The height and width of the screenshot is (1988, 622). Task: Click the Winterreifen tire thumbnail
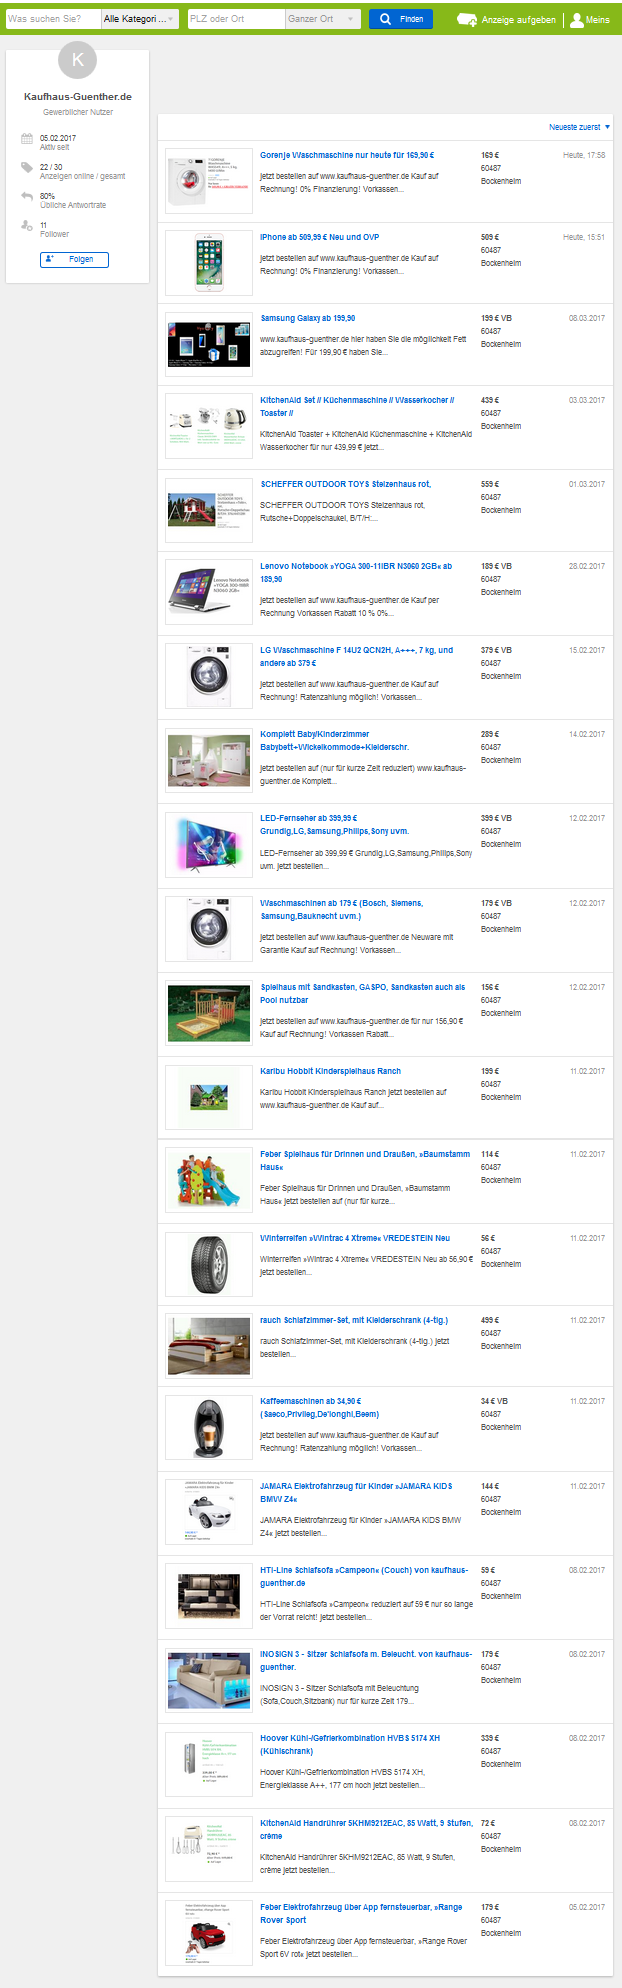pos(209,1264)
